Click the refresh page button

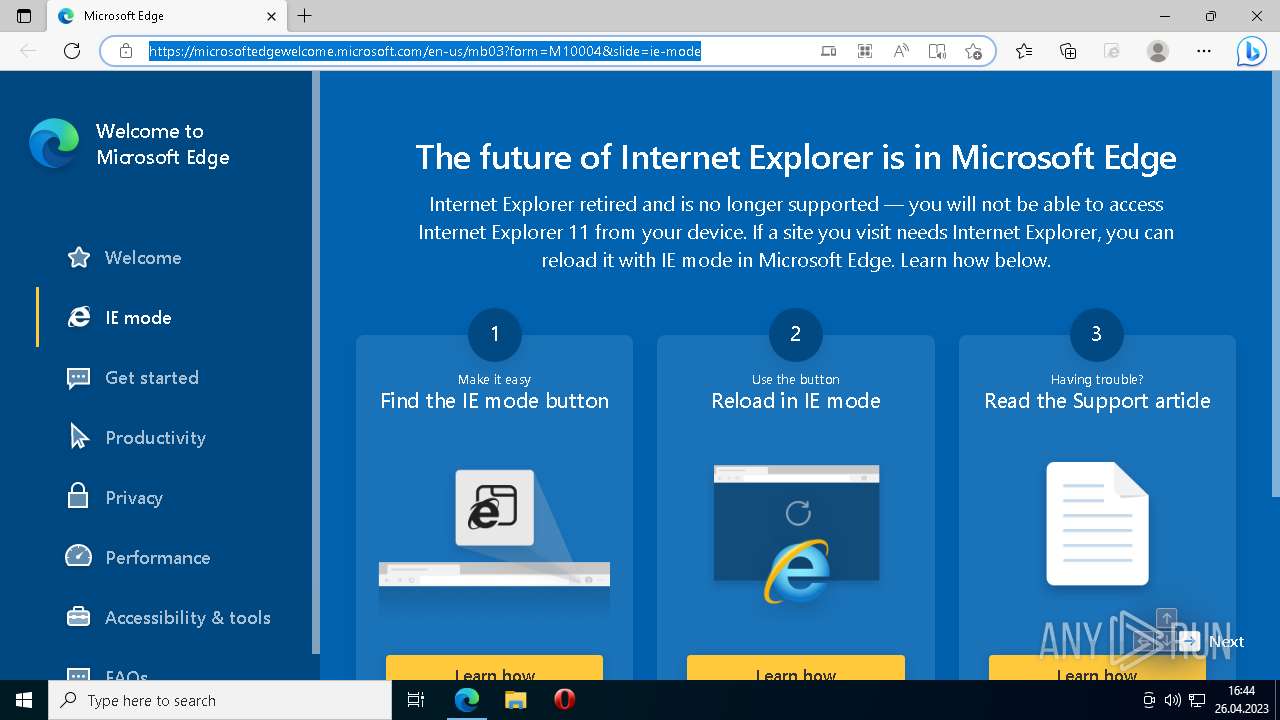point(72,51)
